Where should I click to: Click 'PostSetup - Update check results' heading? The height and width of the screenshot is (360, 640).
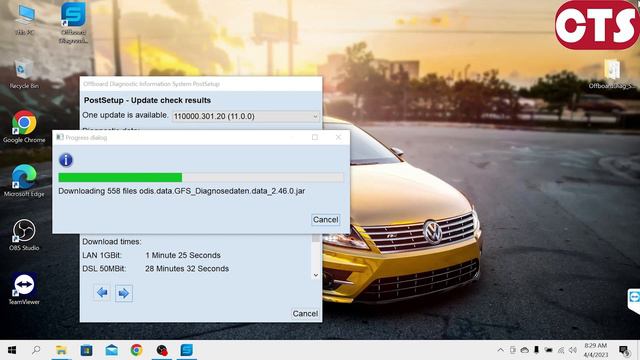[147, 100]
